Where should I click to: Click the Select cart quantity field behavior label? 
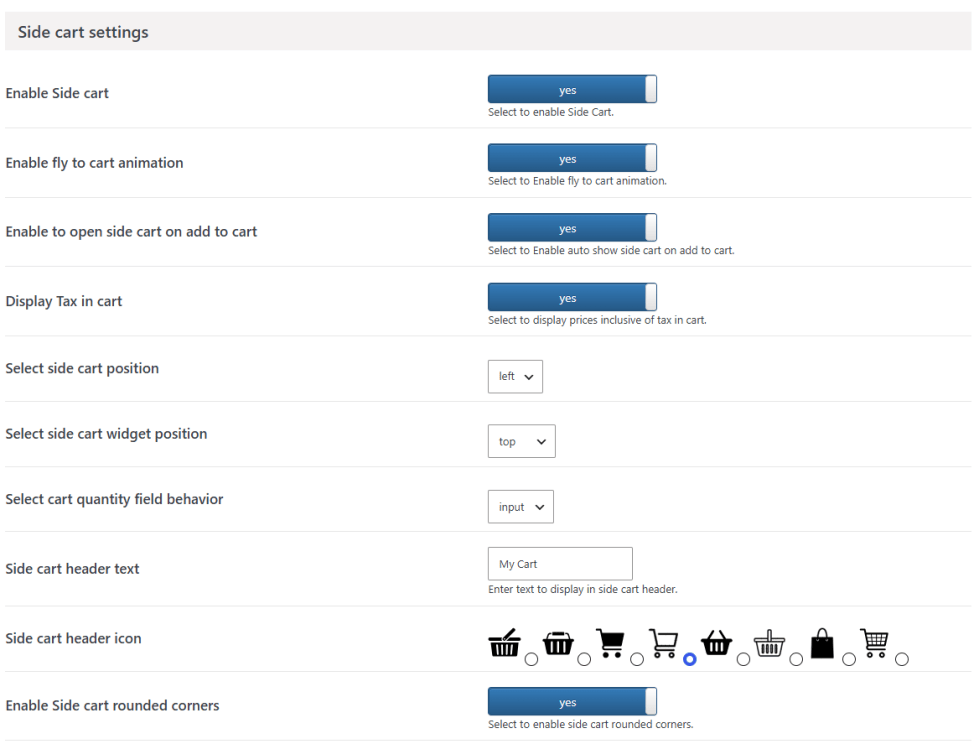114,499
